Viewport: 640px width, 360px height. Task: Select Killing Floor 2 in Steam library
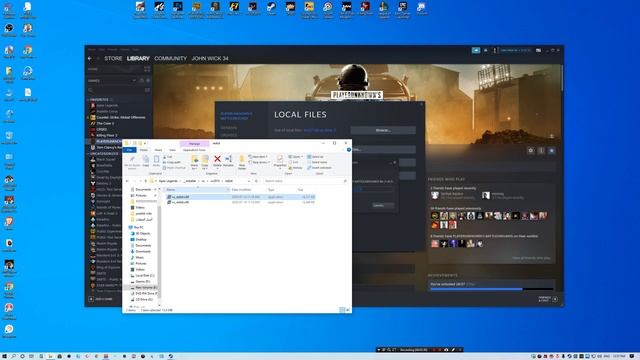(x=107, y=135)
